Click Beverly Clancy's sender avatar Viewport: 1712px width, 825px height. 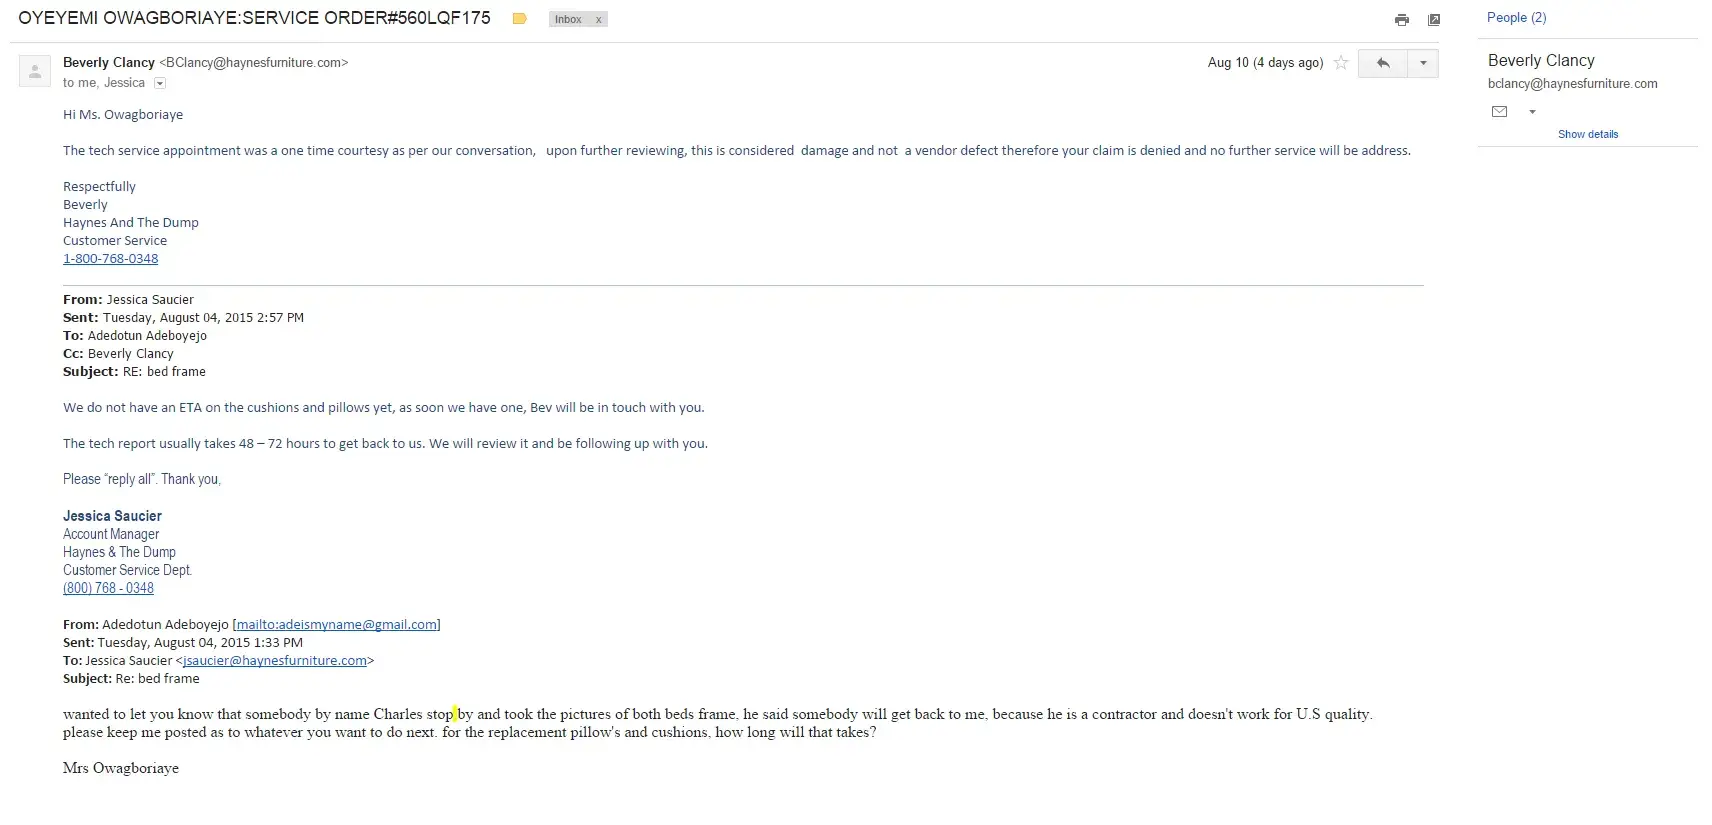click(x=35, y=71)
